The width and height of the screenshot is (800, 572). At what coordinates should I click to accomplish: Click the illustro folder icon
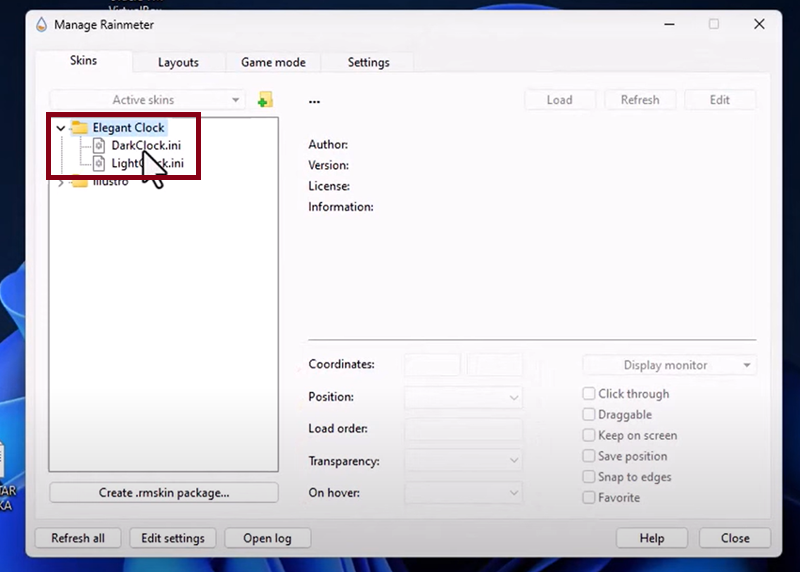point(80,182)
